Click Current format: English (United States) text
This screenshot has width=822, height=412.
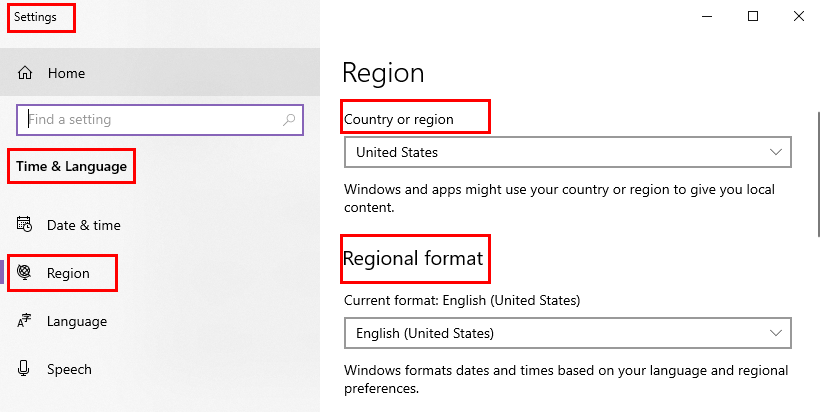[x=462, y=300]
